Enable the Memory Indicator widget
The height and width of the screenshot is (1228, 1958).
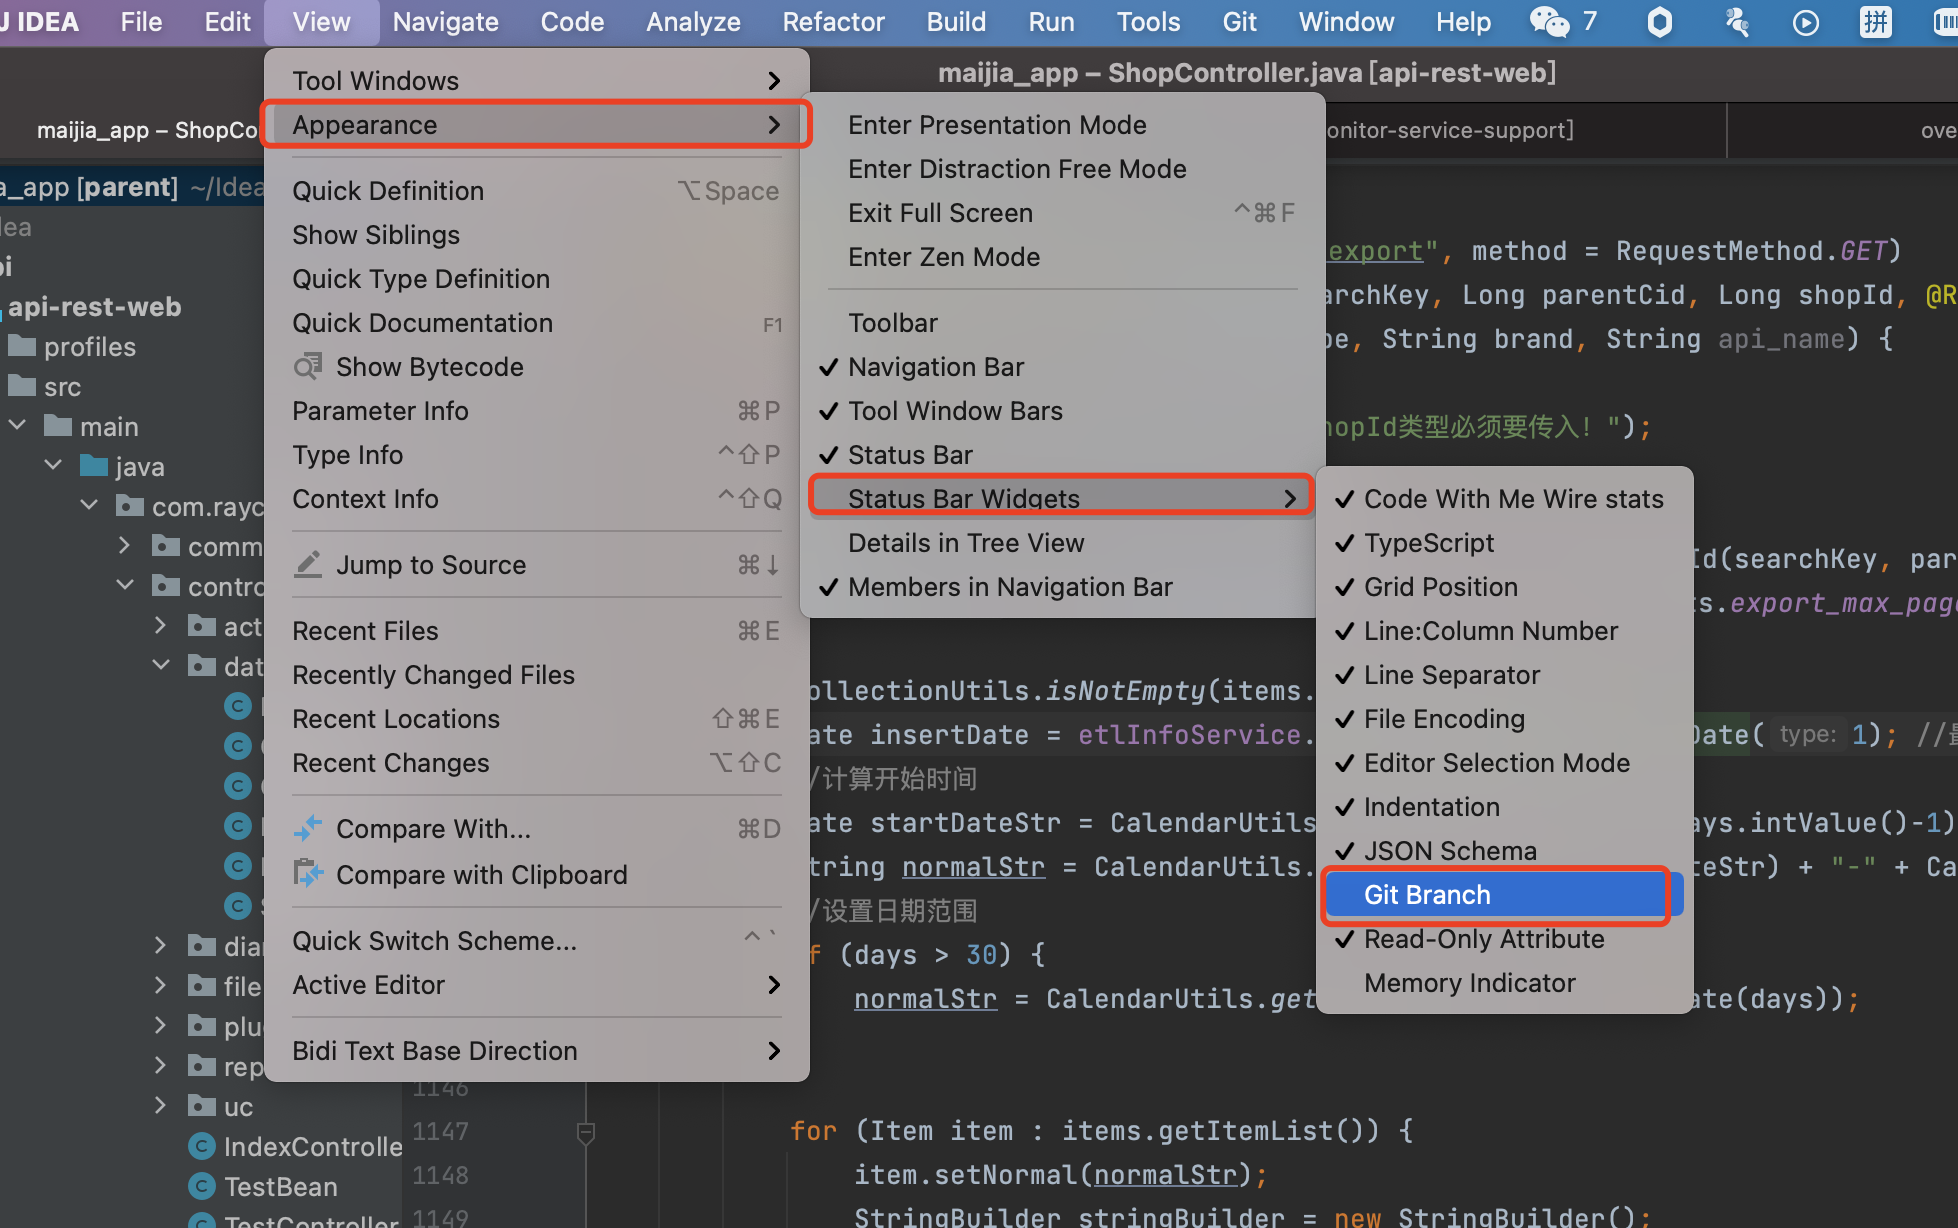coord(1469,983)
